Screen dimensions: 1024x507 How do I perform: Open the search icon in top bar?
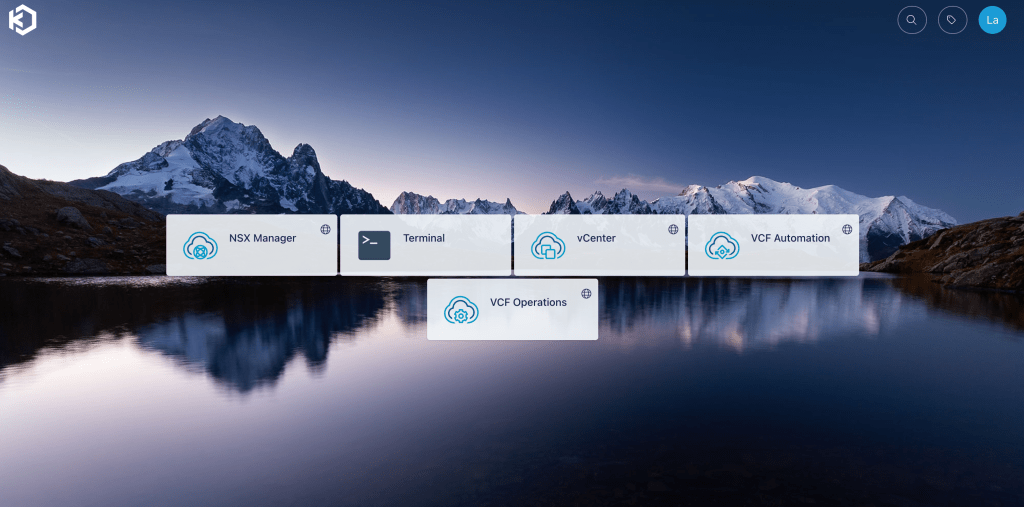coord(912,20)
